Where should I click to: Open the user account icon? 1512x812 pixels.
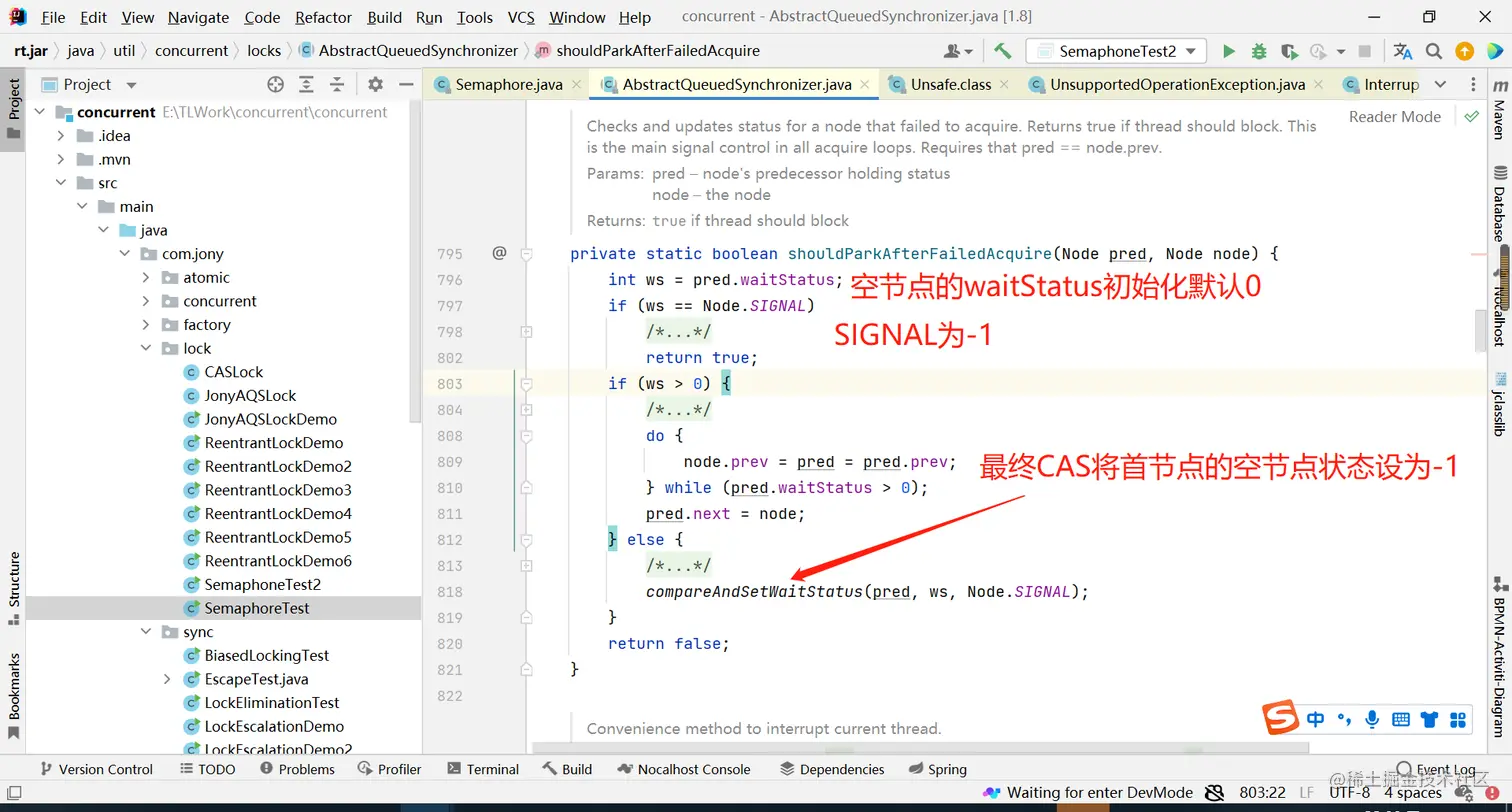point(953,51)
